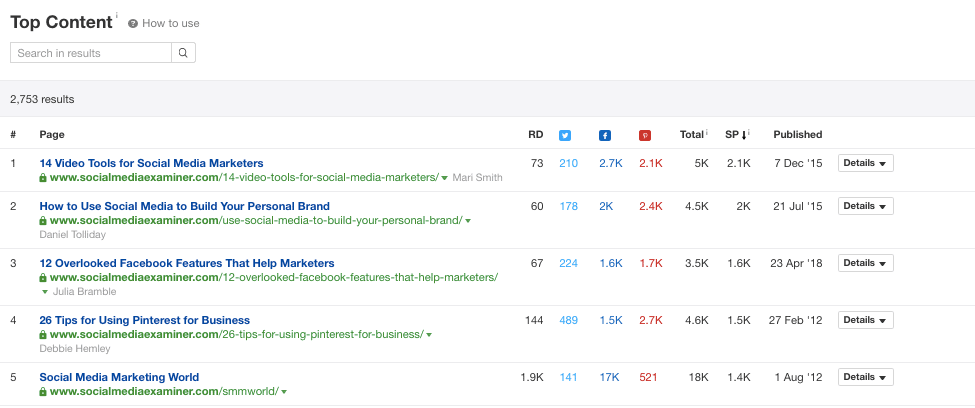The image size is (975, 408).
Task: Expand URL caret next to Julia Bramble
Action: (x=44, y=292)
